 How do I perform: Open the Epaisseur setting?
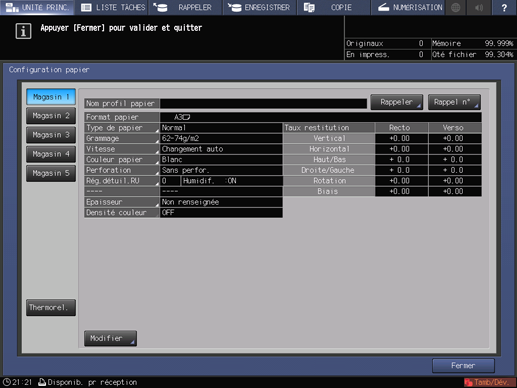[122, 202]
